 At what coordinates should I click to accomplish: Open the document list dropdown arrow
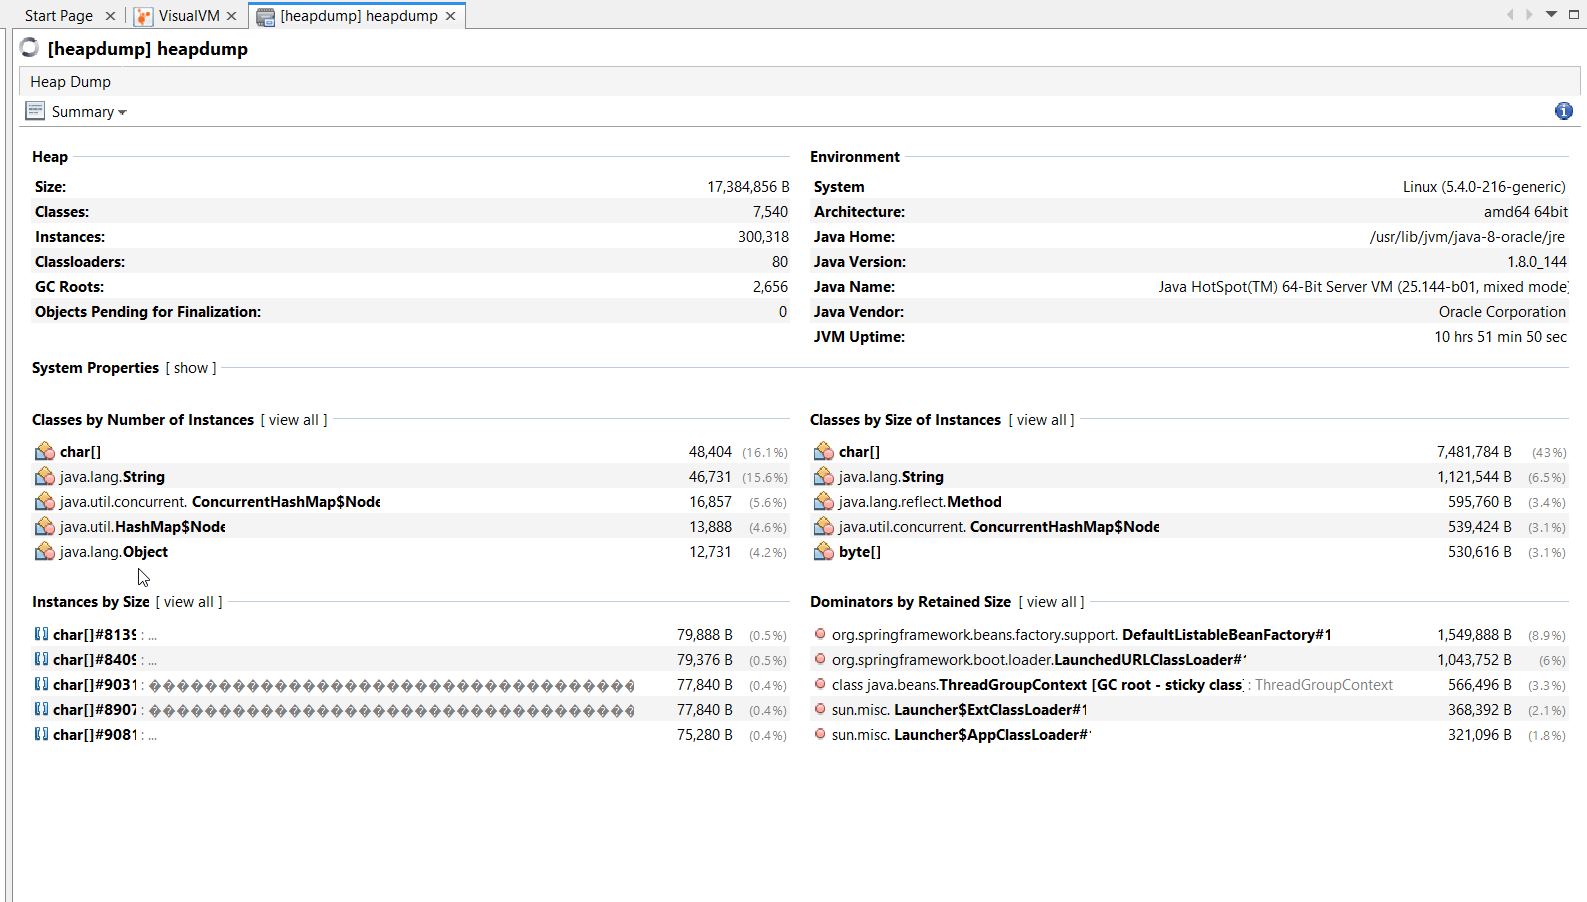[1551, 14]
